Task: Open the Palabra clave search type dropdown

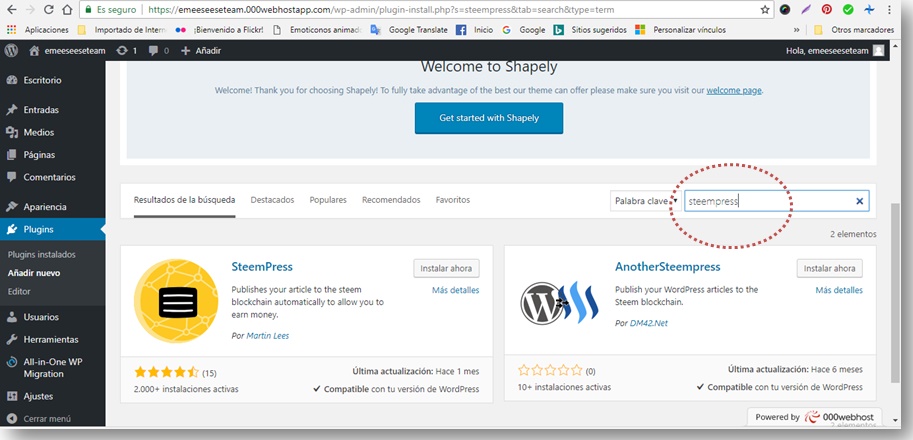Action: (646, 201)
